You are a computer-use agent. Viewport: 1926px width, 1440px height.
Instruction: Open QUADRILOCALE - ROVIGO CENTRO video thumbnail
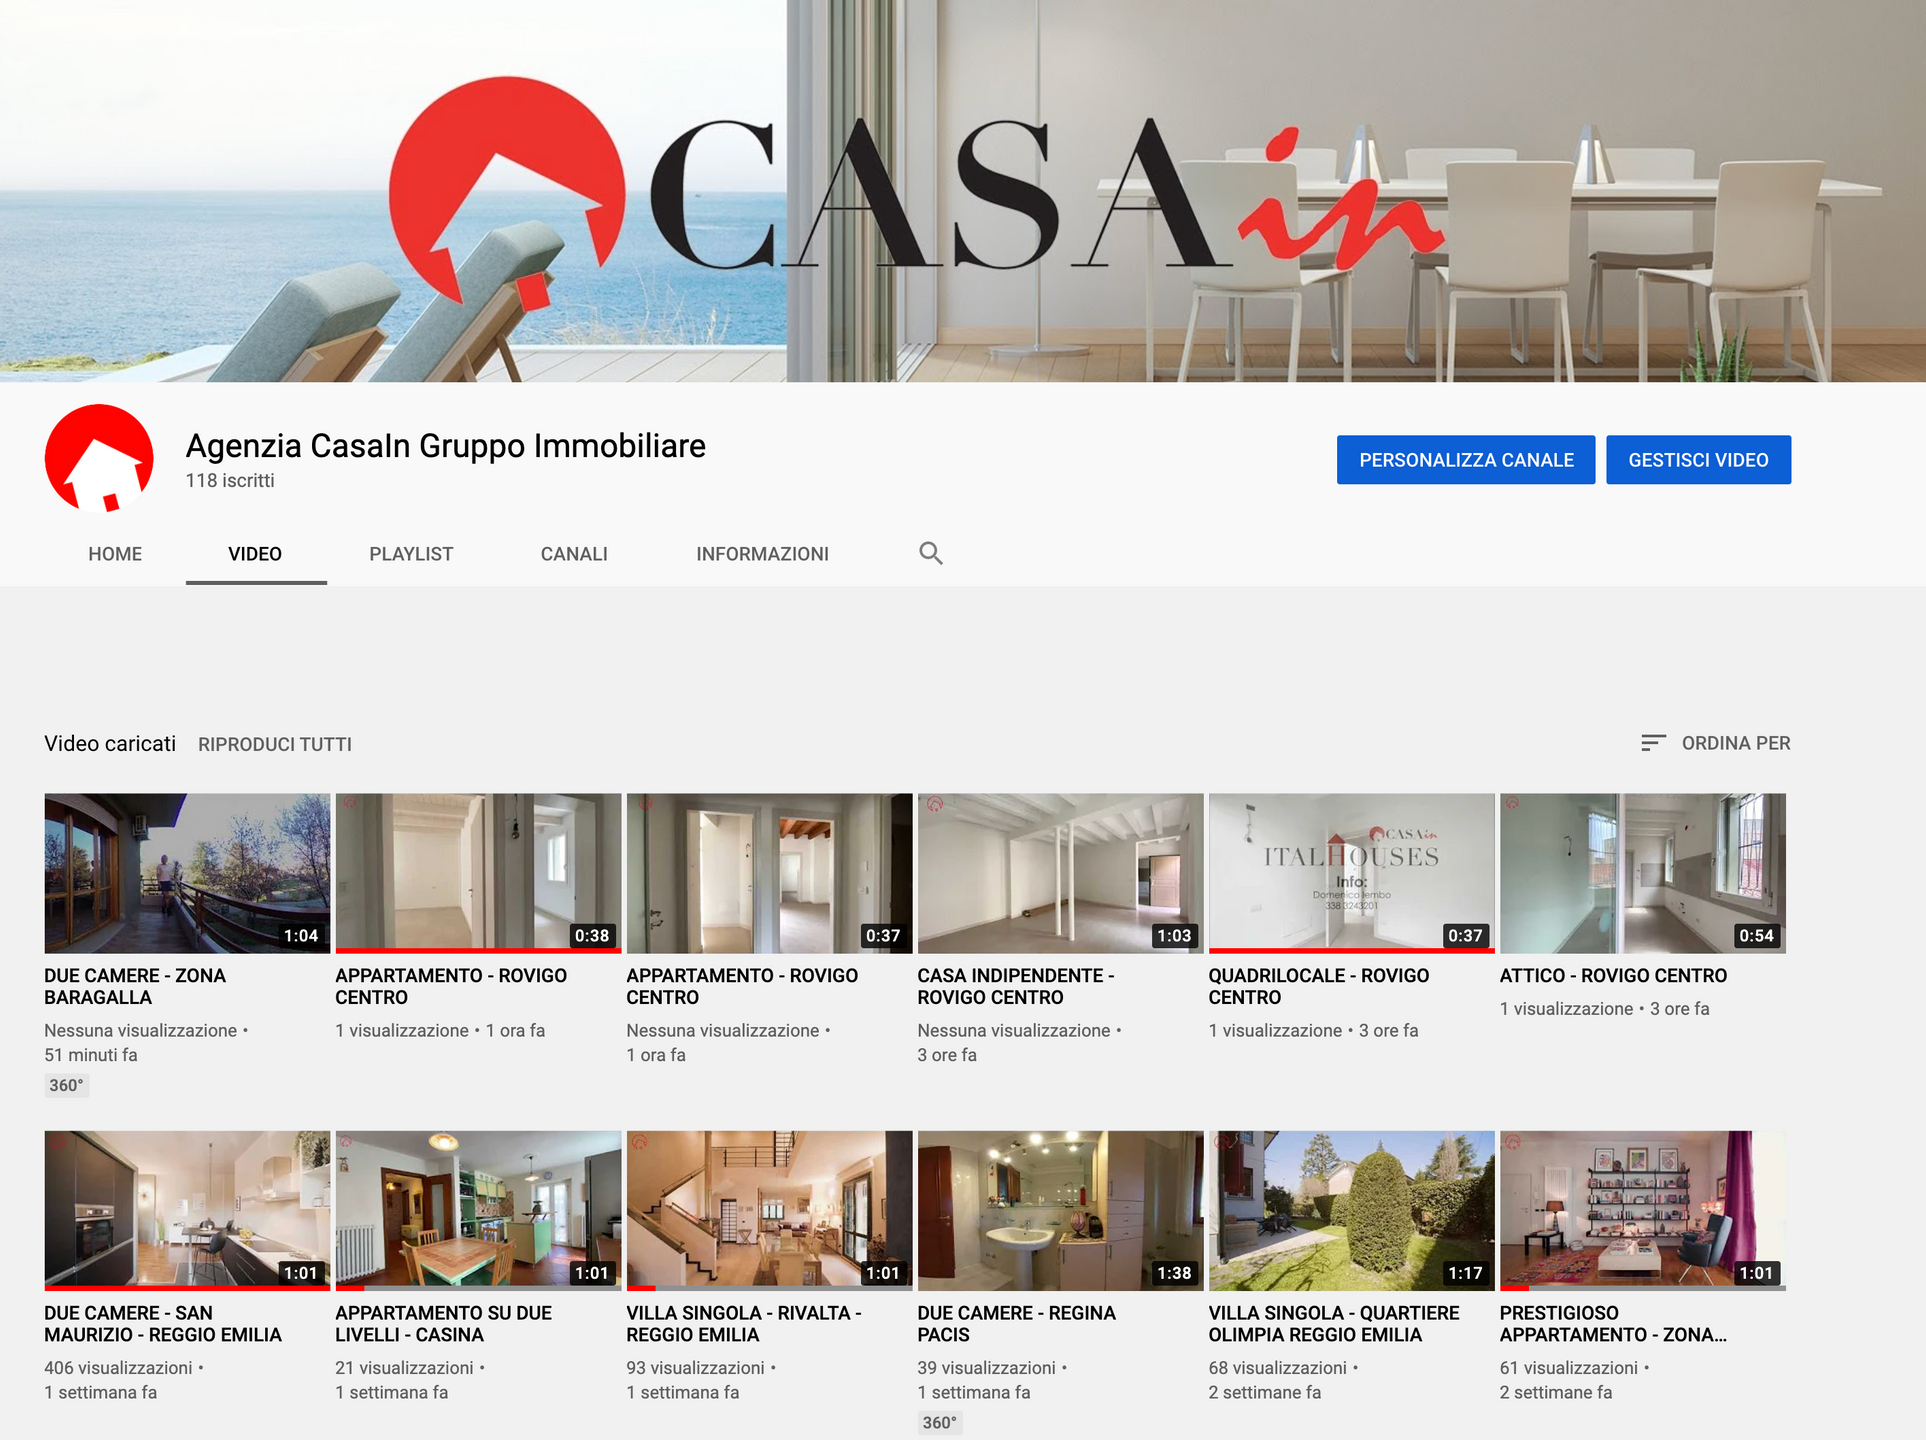pyautogui.click(x=1350, y=872)
